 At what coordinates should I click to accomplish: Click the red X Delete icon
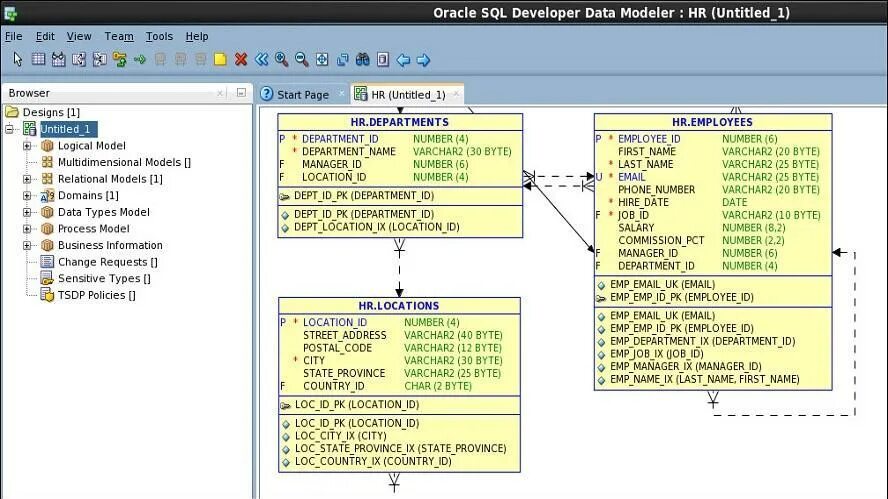[241, 59]
